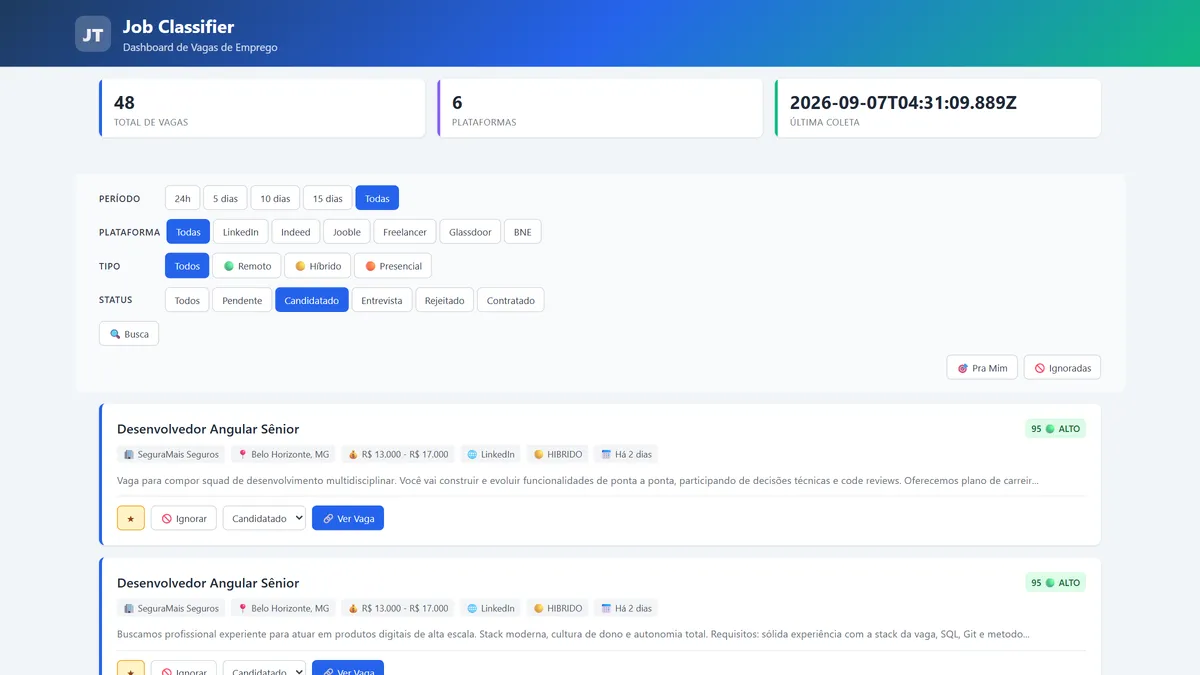Click job title on 'Vaga para compor squad' card
Screen dimensions: 1200x675
(x=208, y=429)
